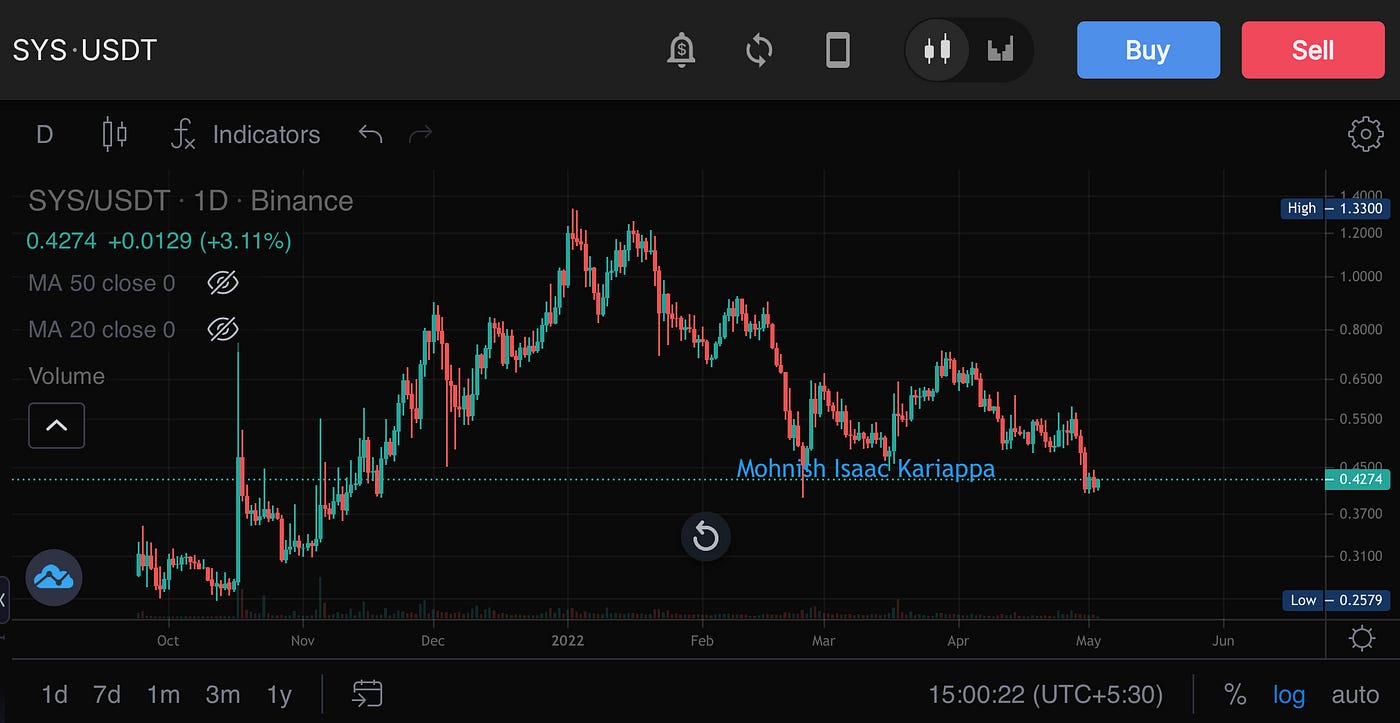Click the SYS/USDT 1D Binance title
1400x723 pixels.
[x=190, y=201]
